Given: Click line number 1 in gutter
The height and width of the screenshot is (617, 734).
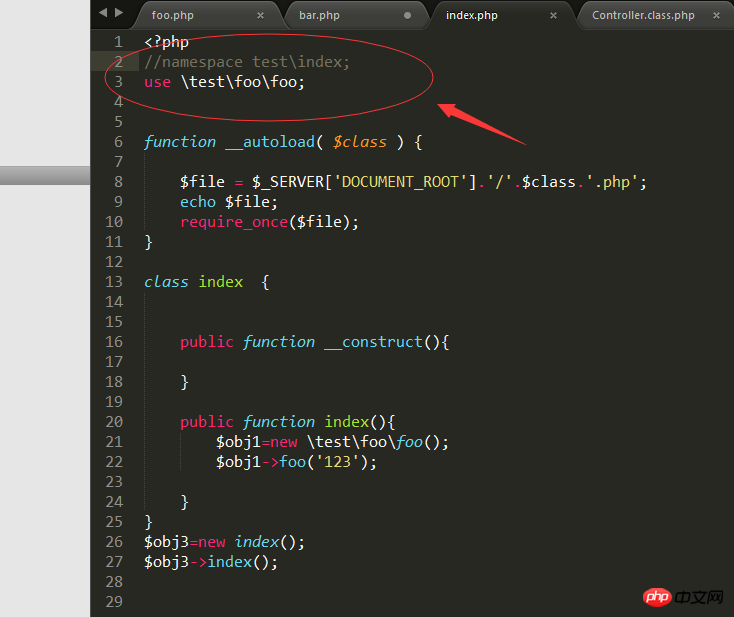Looking at the screenshot, I should coord(118,42).
